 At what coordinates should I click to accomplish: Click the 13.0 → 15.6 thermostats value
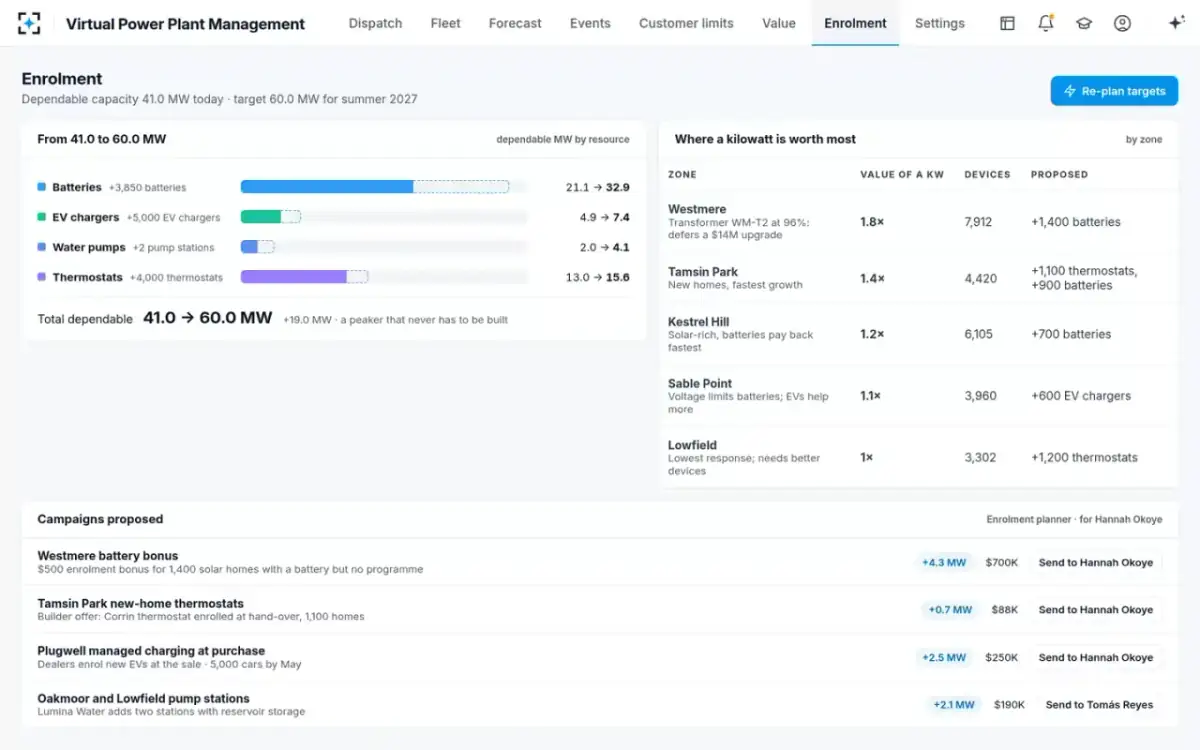click(597, 277)
